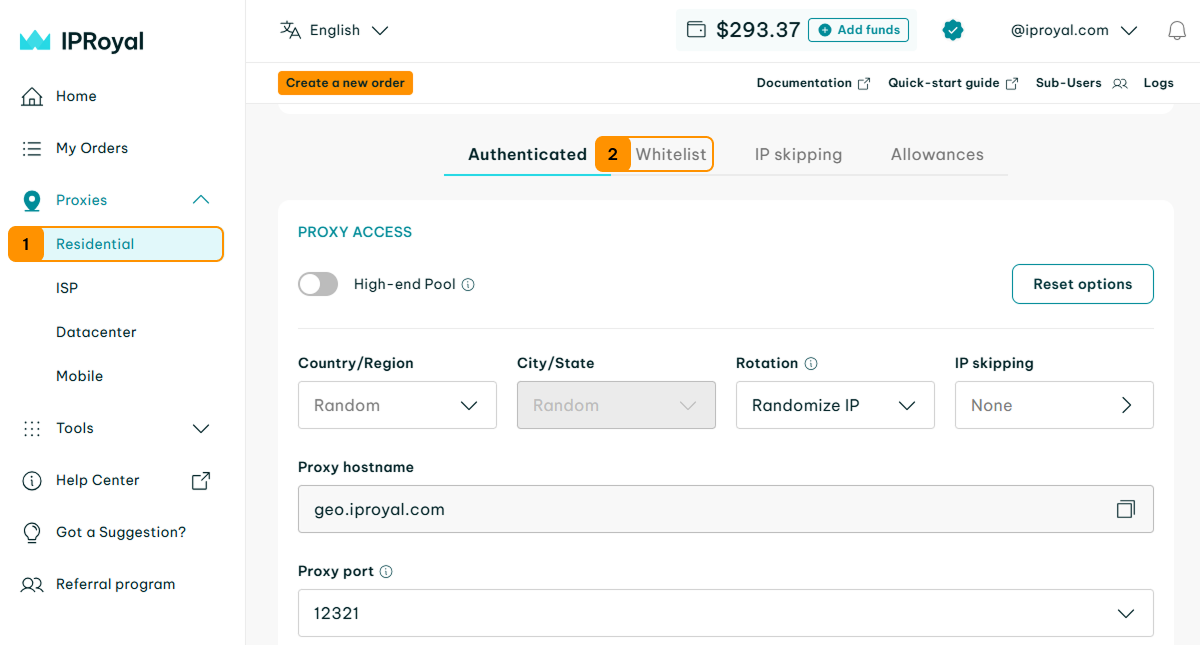
Task: Click the Quick-start guide external link icon
Action: 1012,84
